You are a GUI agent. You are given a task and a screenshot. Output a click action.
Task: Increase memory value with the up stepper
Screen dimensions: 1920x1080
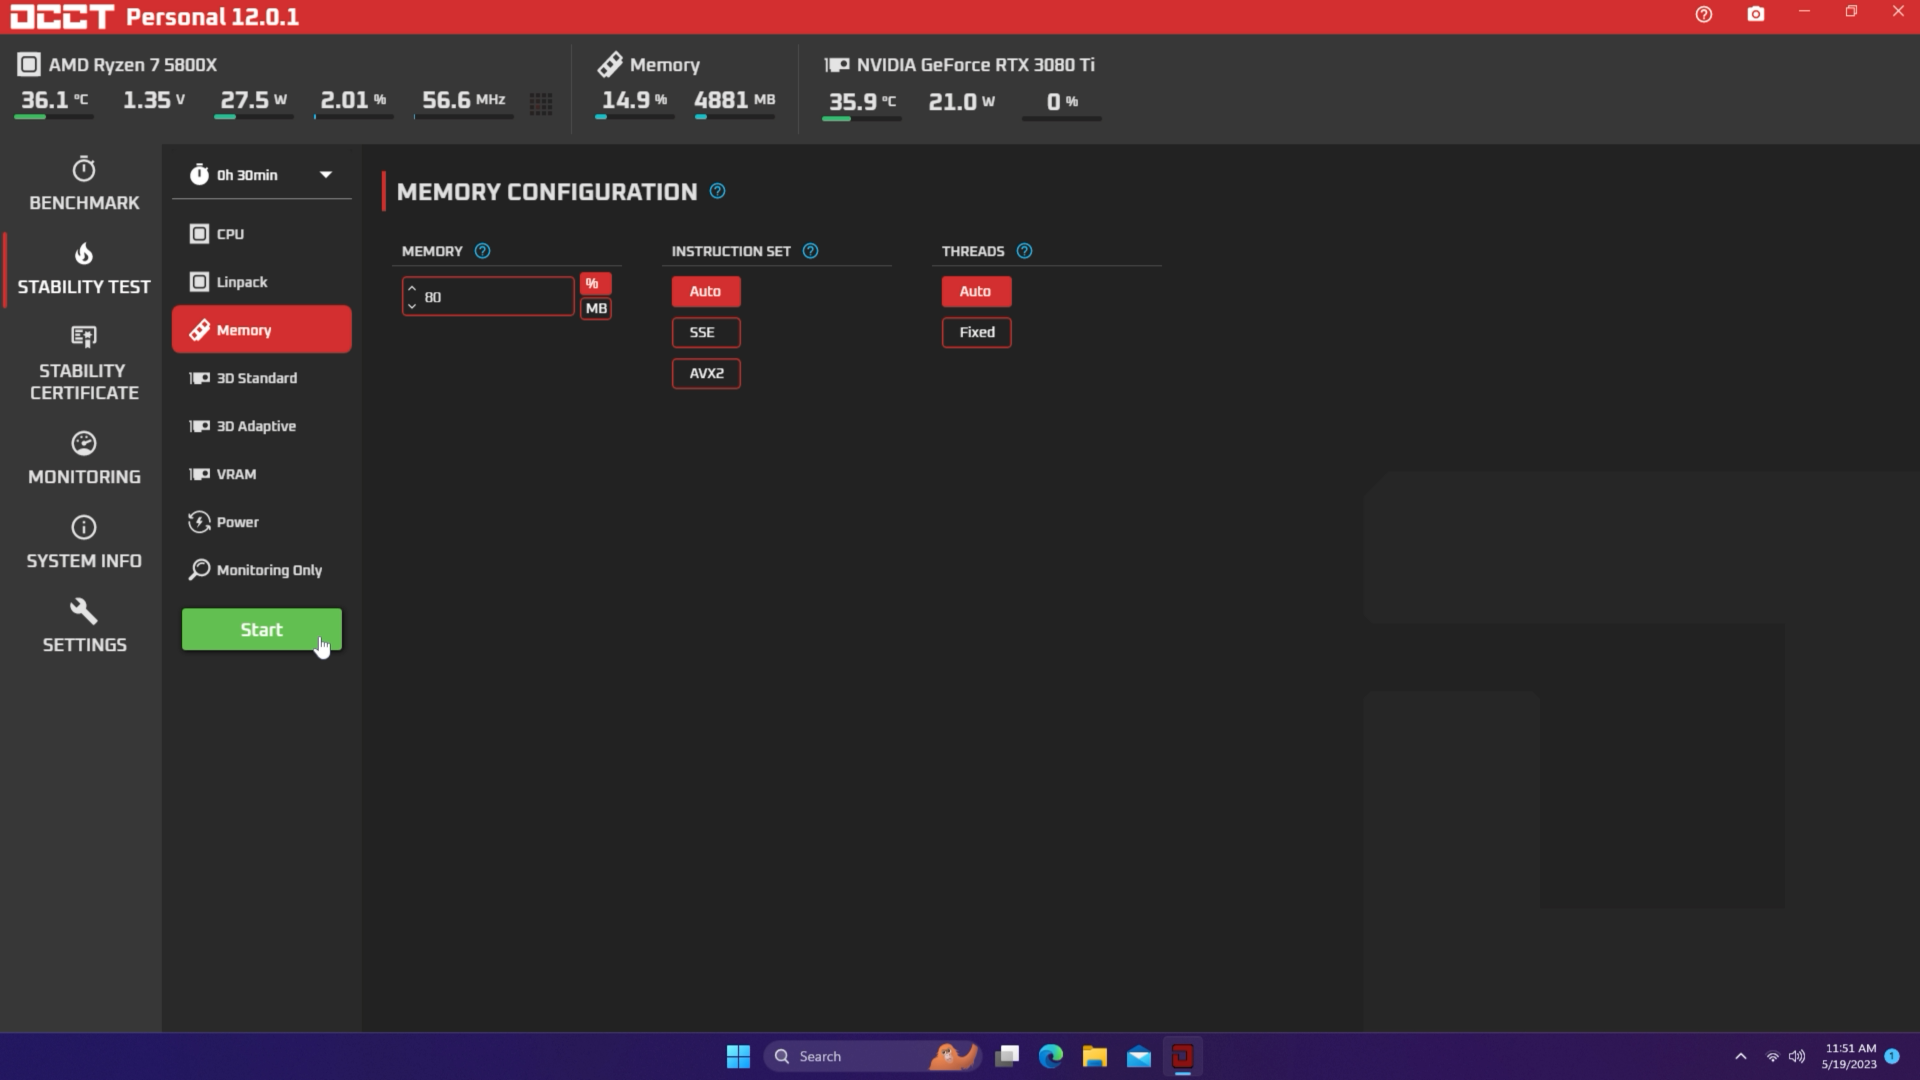coord(412,289)
